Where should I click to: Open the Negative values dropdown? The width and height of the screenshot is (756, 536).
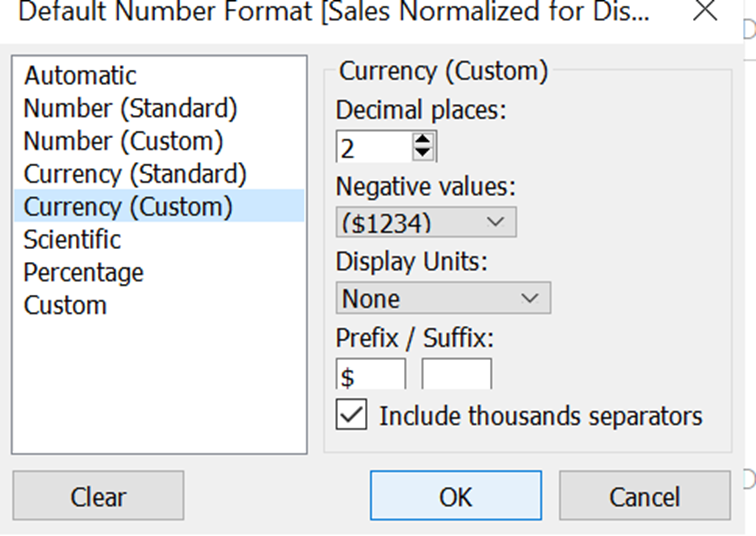point(426,221)
